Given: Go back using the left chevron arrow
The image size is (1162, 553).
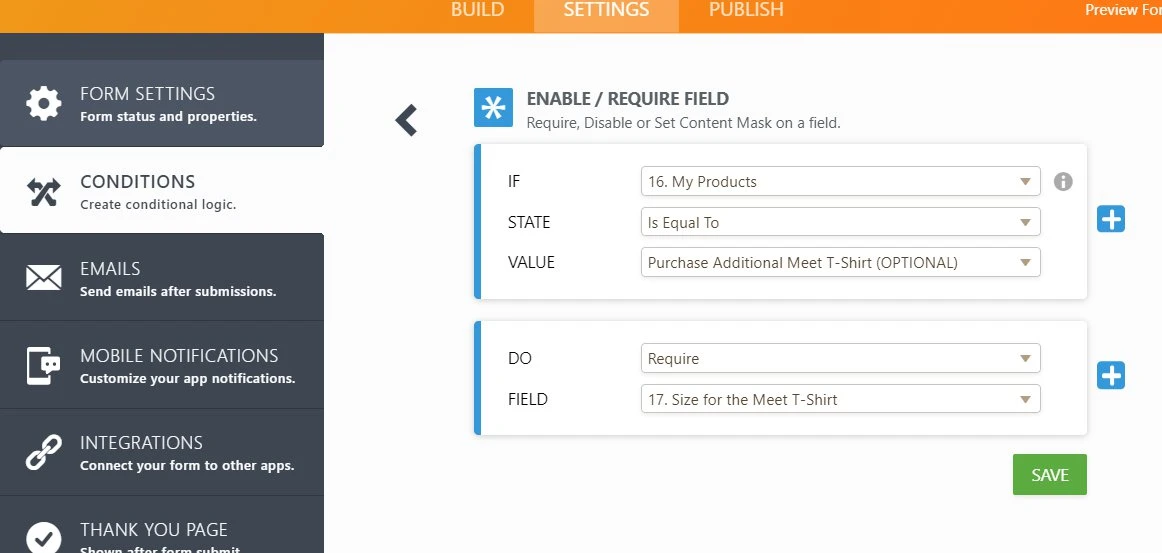Looking at the screenshot, I should pos(406,119).
